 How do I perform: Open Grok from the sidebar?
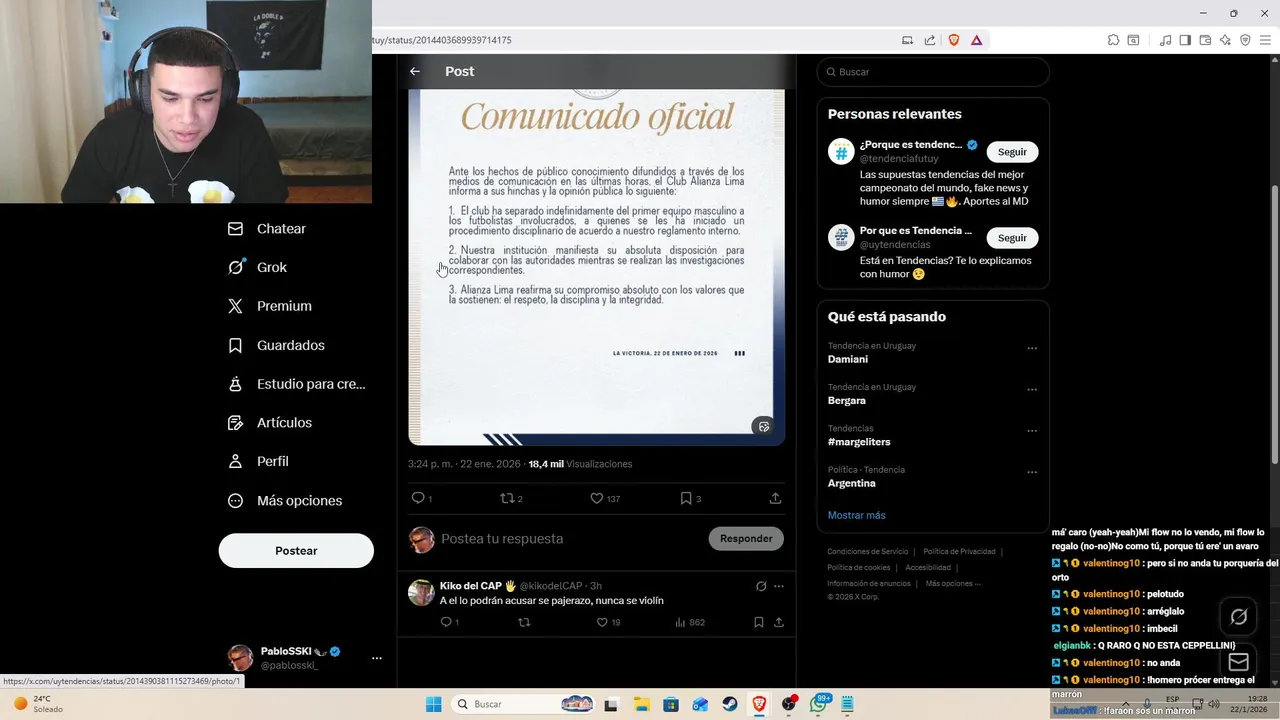[271, 268]
